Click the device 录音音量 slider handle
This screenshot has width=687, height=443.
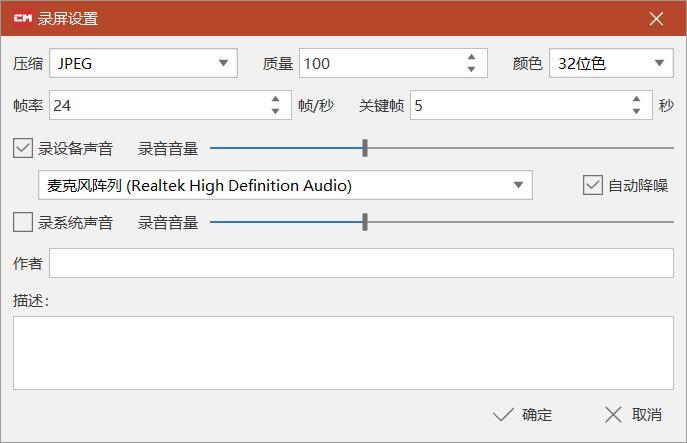pos(365,148)
